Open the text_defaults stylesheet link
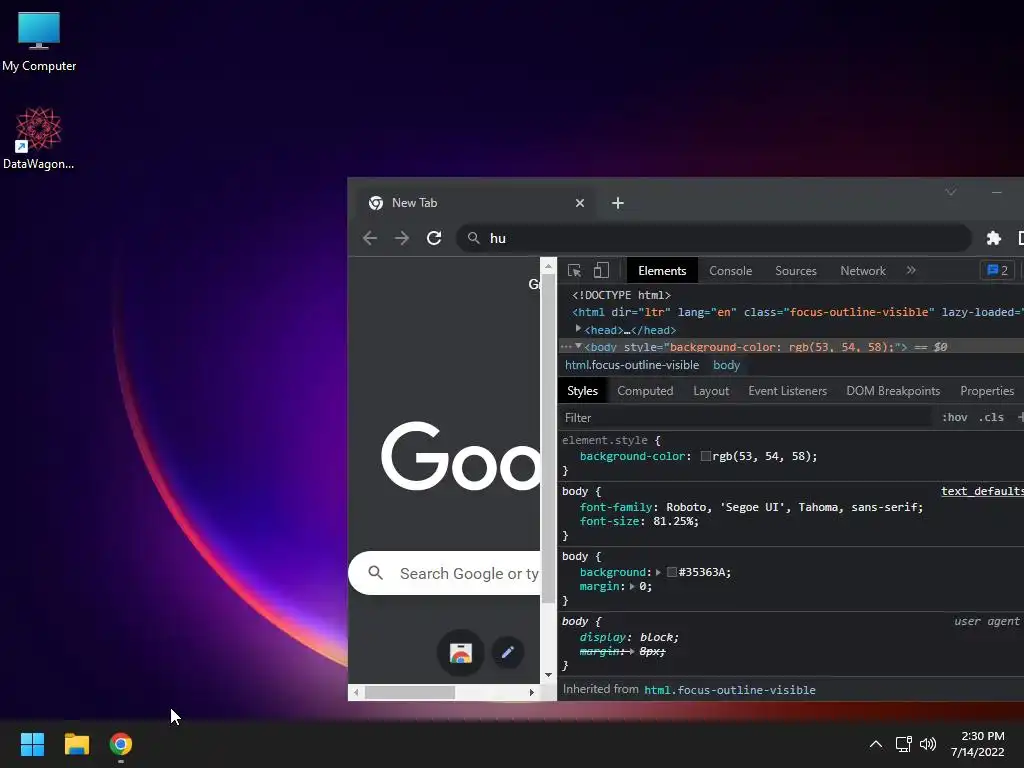The width and height of the screenshot is (1024, 768). click(982, 491)
